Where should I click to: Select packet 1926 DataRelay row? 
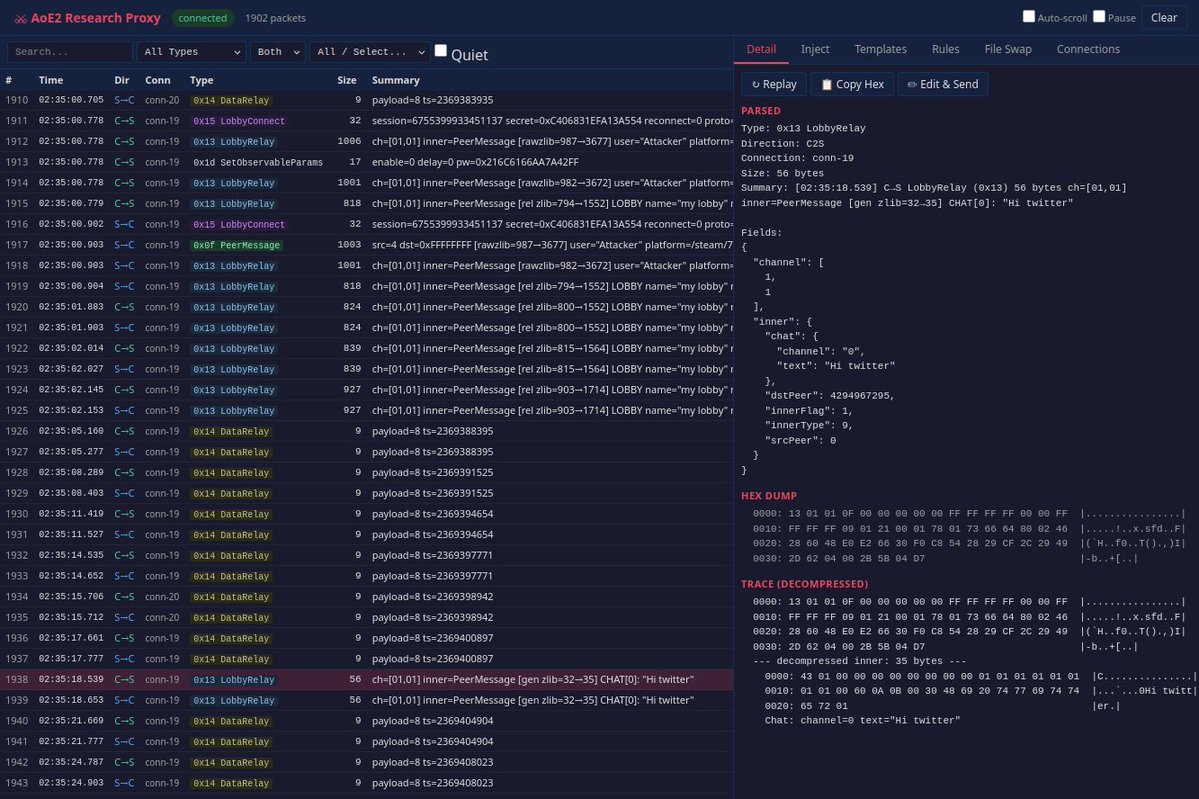click(x=367, y=431)
